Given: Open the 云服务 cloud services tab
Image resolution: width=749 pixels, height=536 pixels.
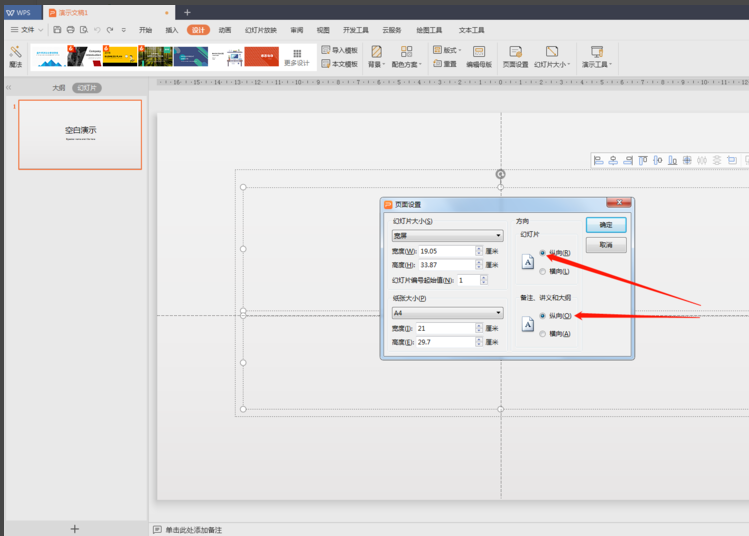Looking at the screenshot, I should pos(392,30).
